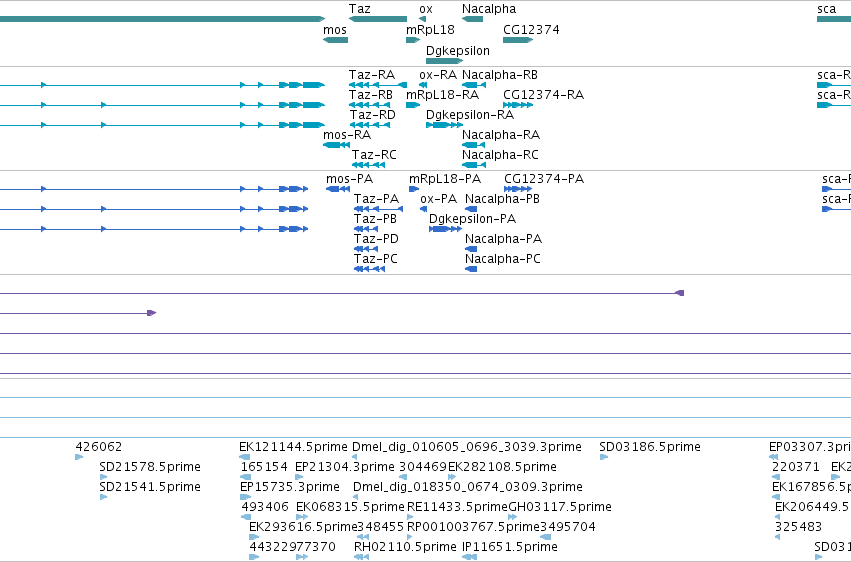
Task: Click the sca gene label
Action: tap(827, 9)
